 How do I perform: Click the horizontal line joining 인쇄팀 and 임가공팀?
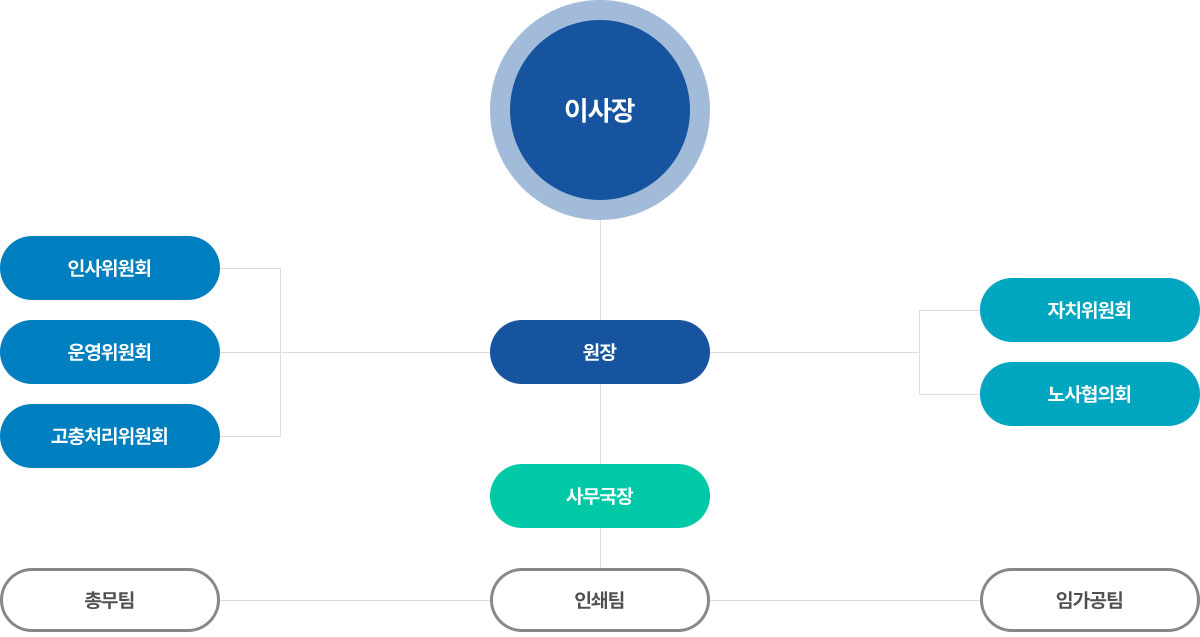coord(845,600)
